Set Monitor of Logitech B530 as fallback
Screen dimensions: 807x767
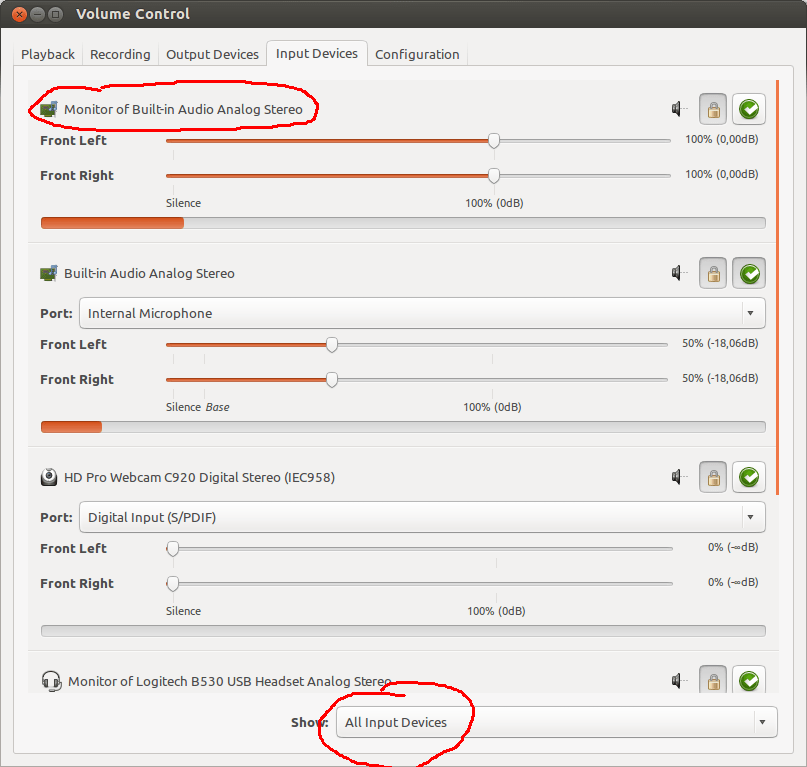click(x=748, y=681)
